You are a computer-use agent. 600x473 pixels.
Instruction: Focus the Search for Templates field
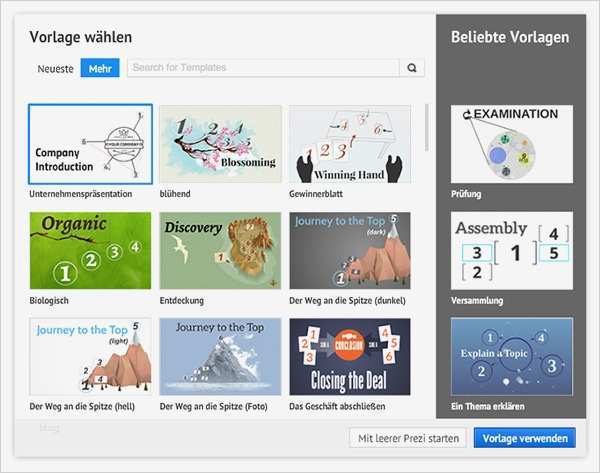click(263, 68)
